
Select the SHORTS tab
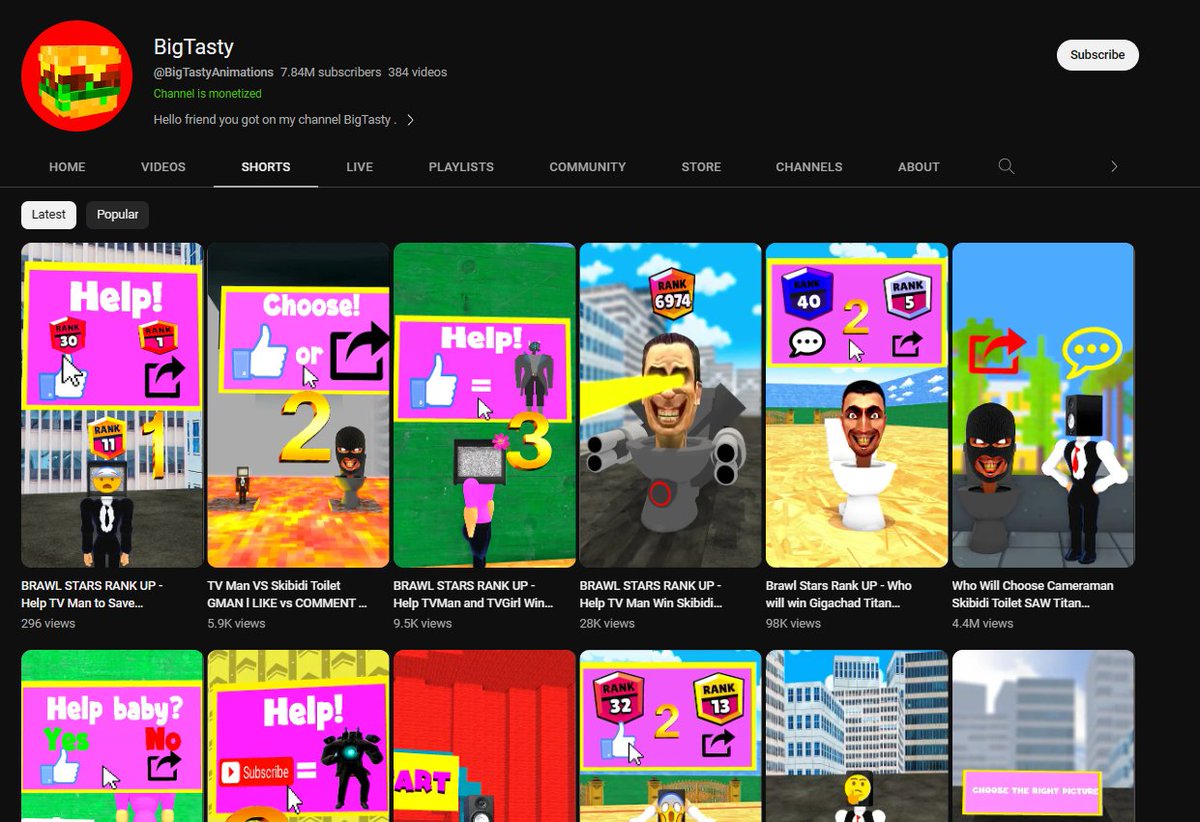point(266,167)
